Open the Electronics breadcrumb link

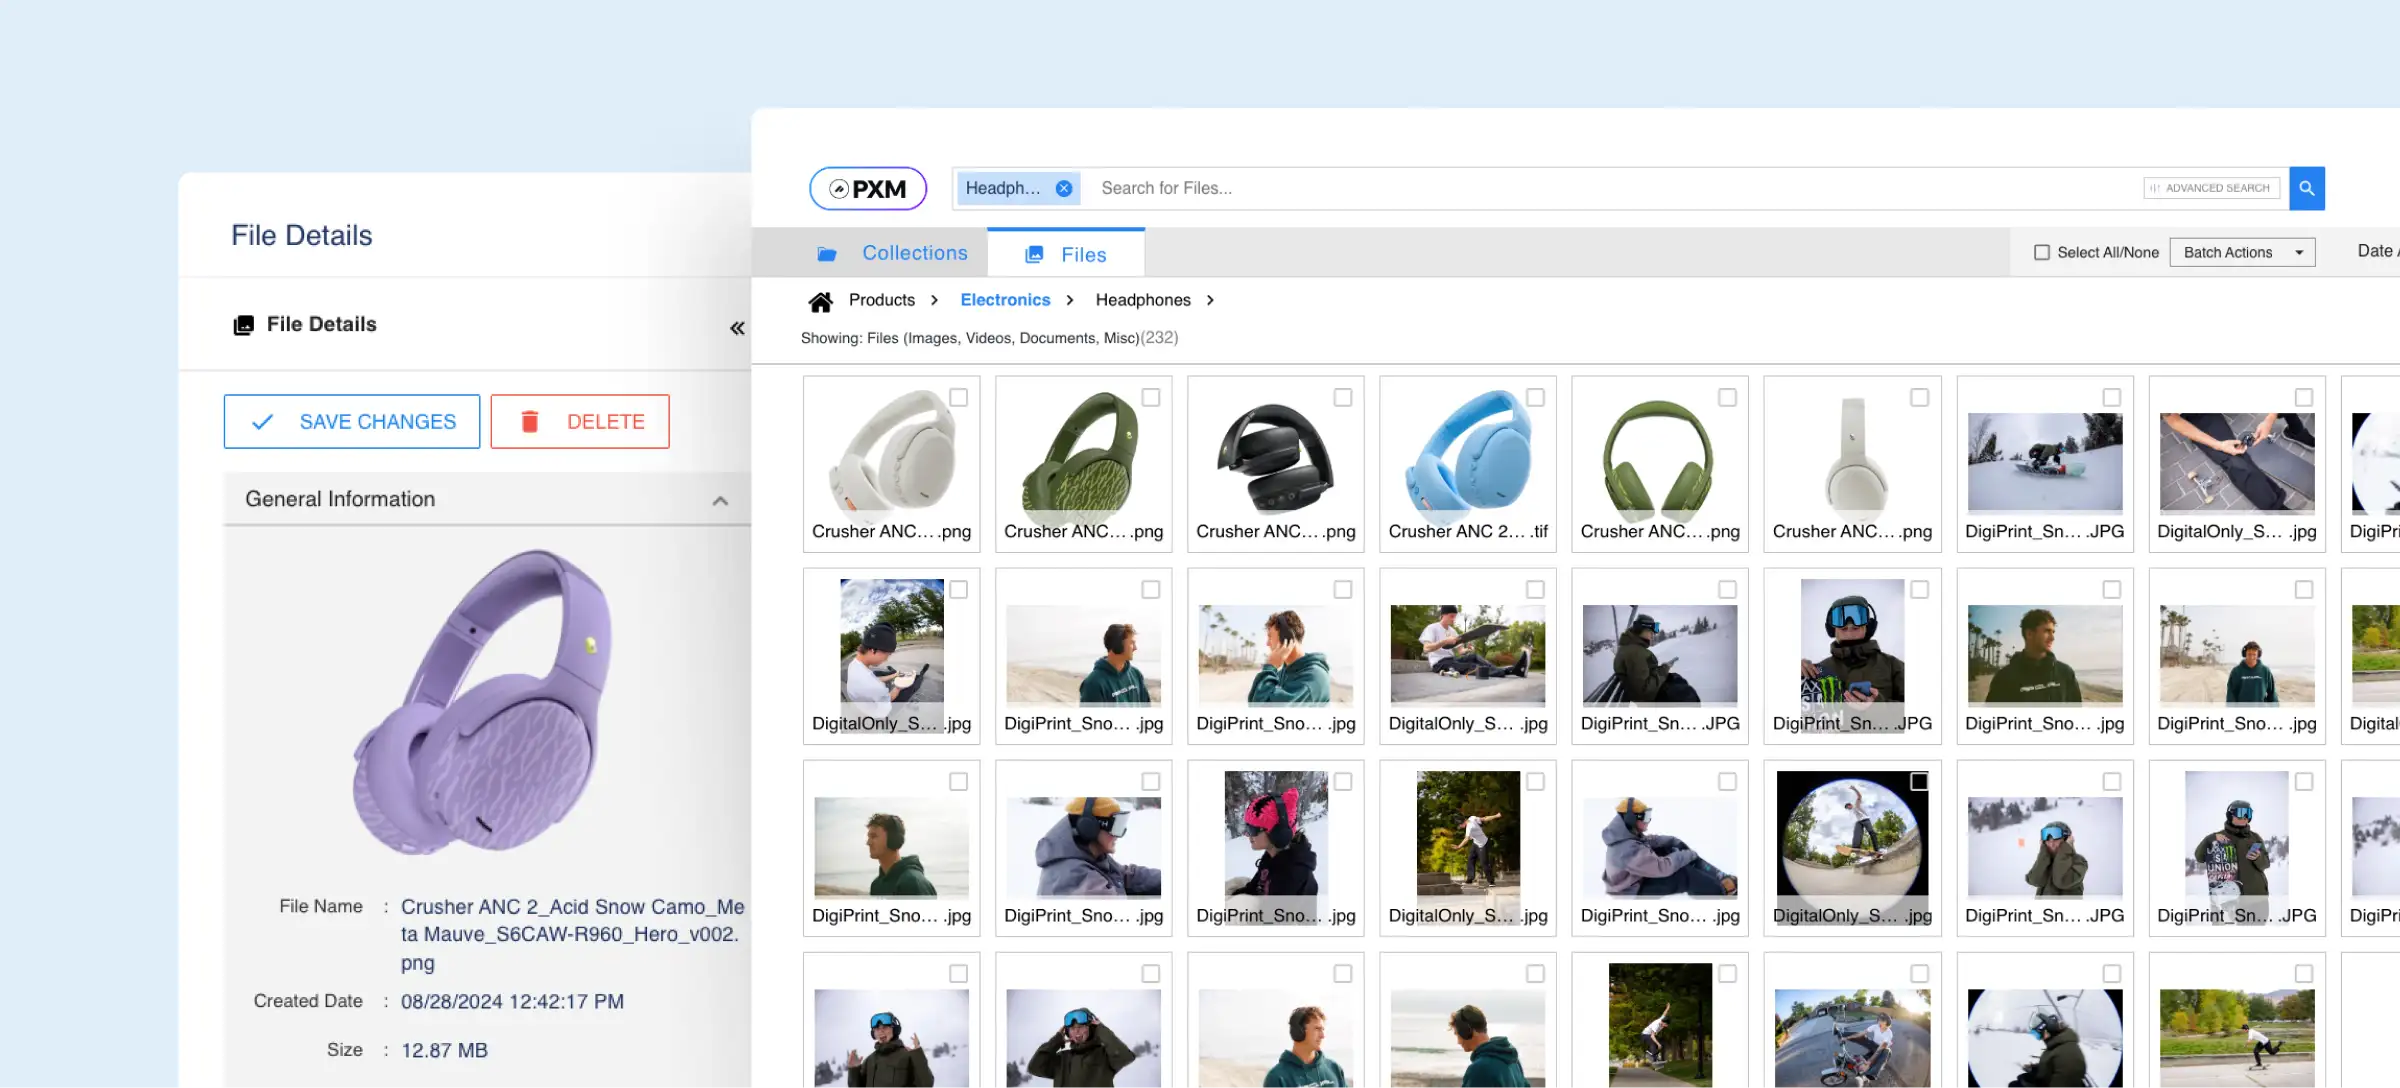pyautogui.click(x=1004, y=300)
